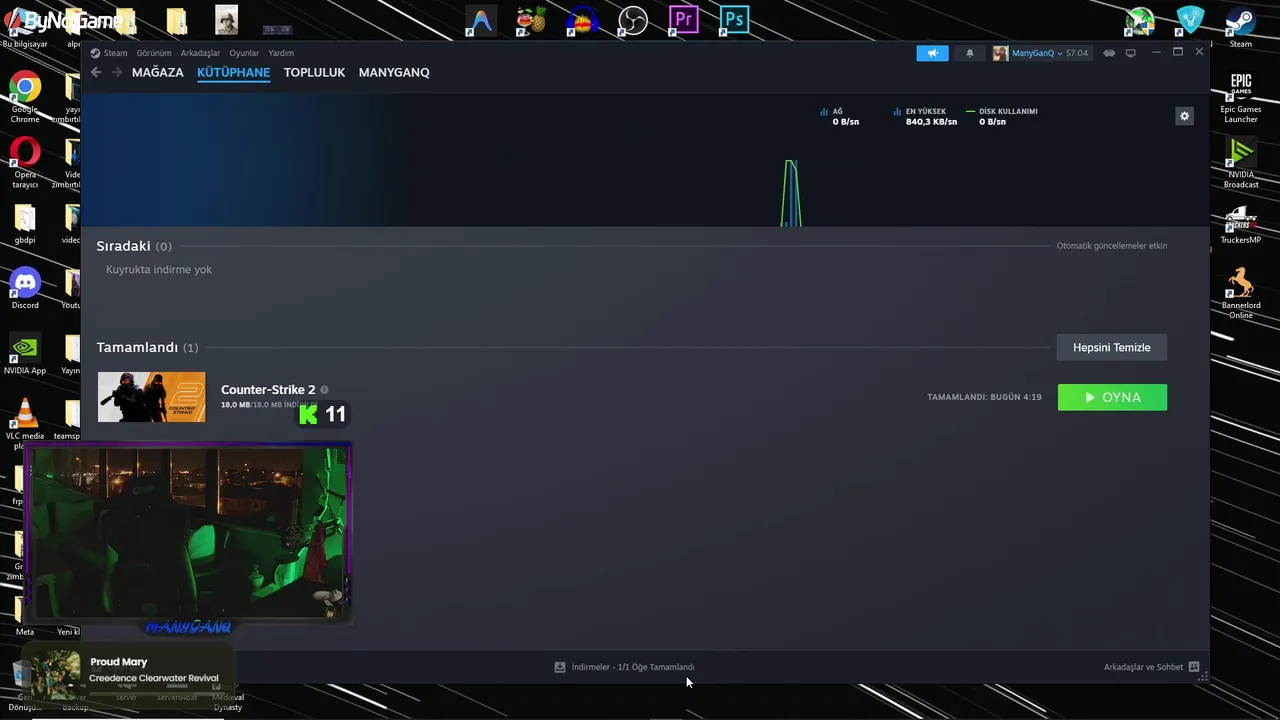Open the ManyGanQ profile avatar

[1000, 53]
